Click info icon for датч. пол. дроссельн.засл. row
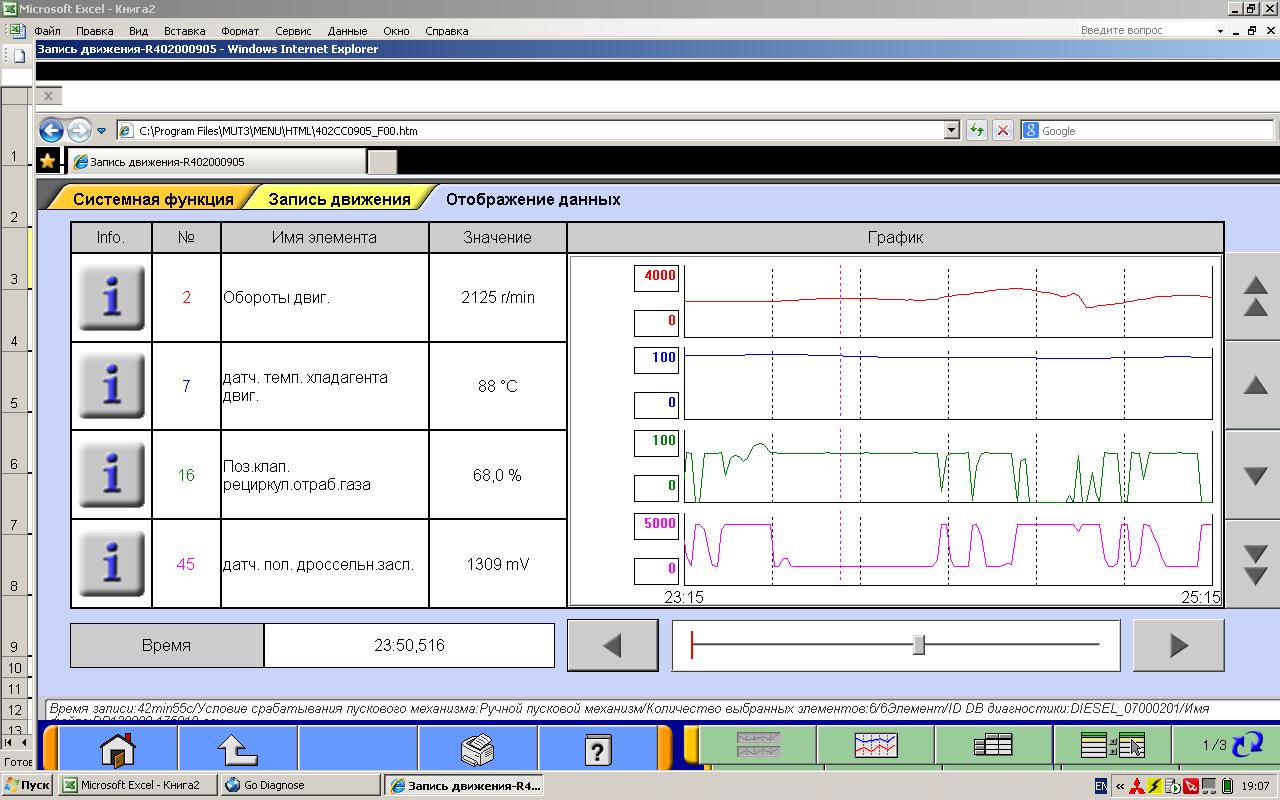Image resolution: width=1280 pixels, height=800 pixels. 111,564
